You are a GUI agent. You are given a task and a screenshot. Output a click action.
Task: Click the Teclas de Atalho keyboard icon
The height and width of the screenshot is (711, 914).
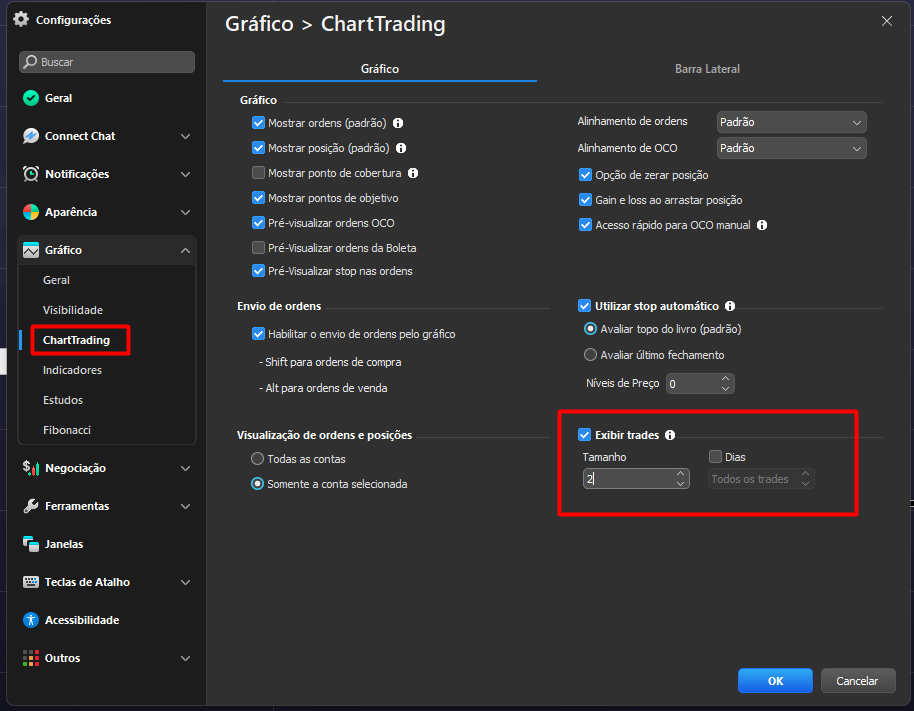click(x=31, y=582)
